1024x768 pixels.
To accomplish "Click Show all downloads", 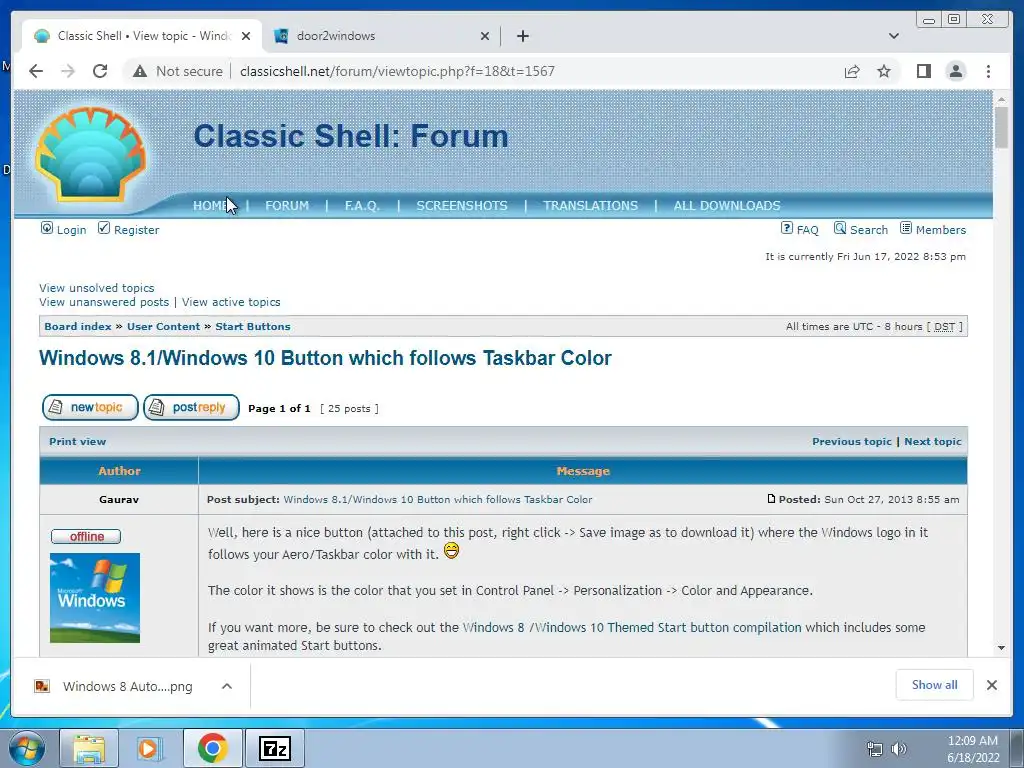I will tap(935, 685).
